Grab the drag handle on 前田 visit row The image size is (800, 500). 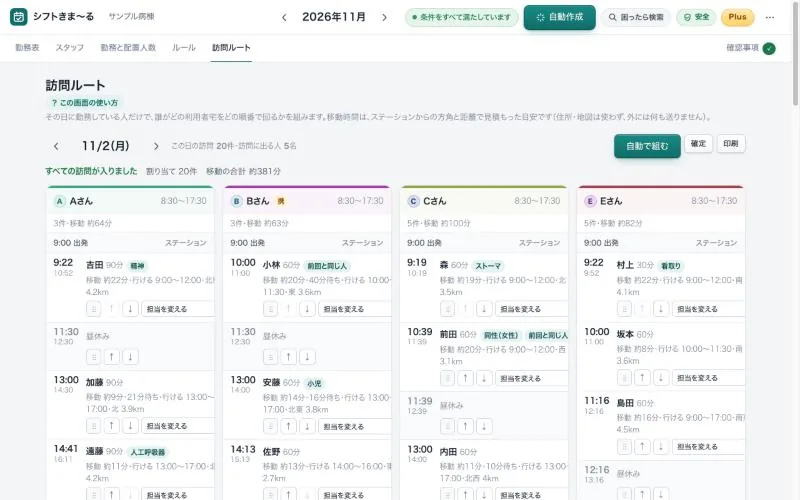[447, 378]
